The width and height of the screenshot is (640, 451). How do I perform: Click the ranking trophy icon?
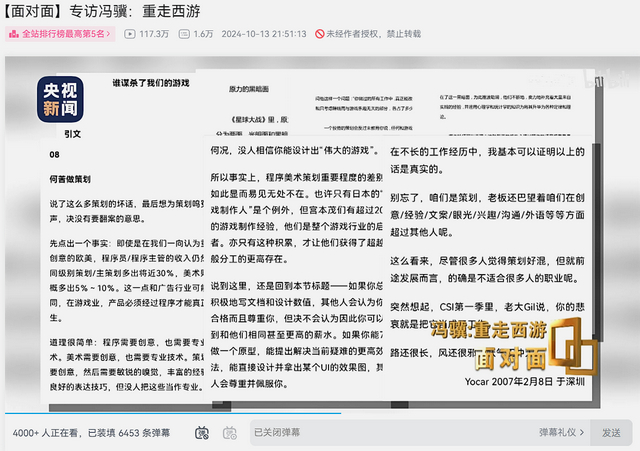click(14, 34)
